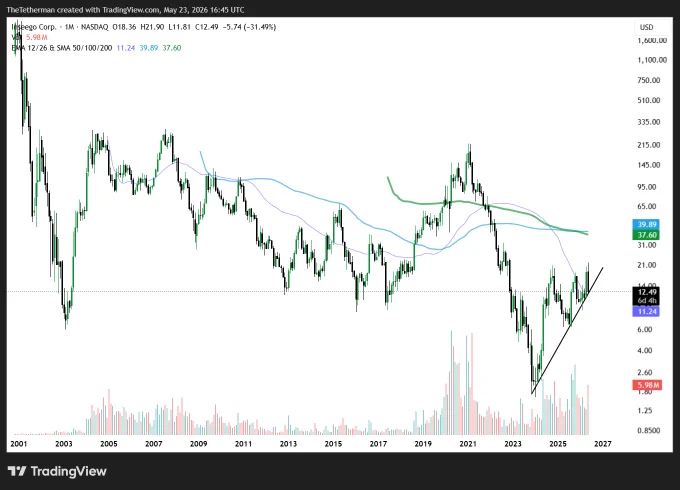This screenshot has width=680, height=490.
Task: Click the 2015 year on time axis
Action: point(333,444)
